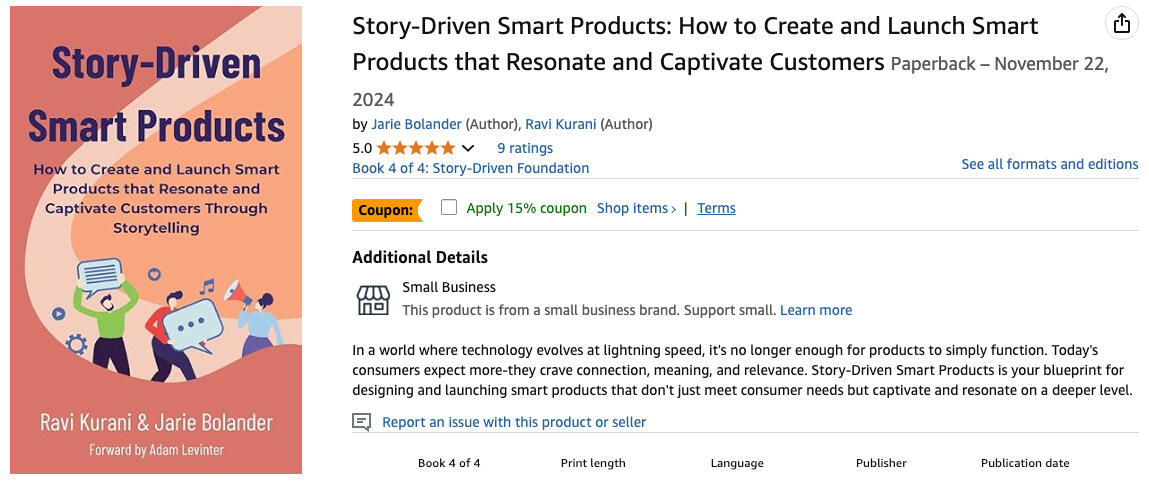The image size is (1149, 482).
Task: Click the Print length detail label
Action: [x=593, y=463]
